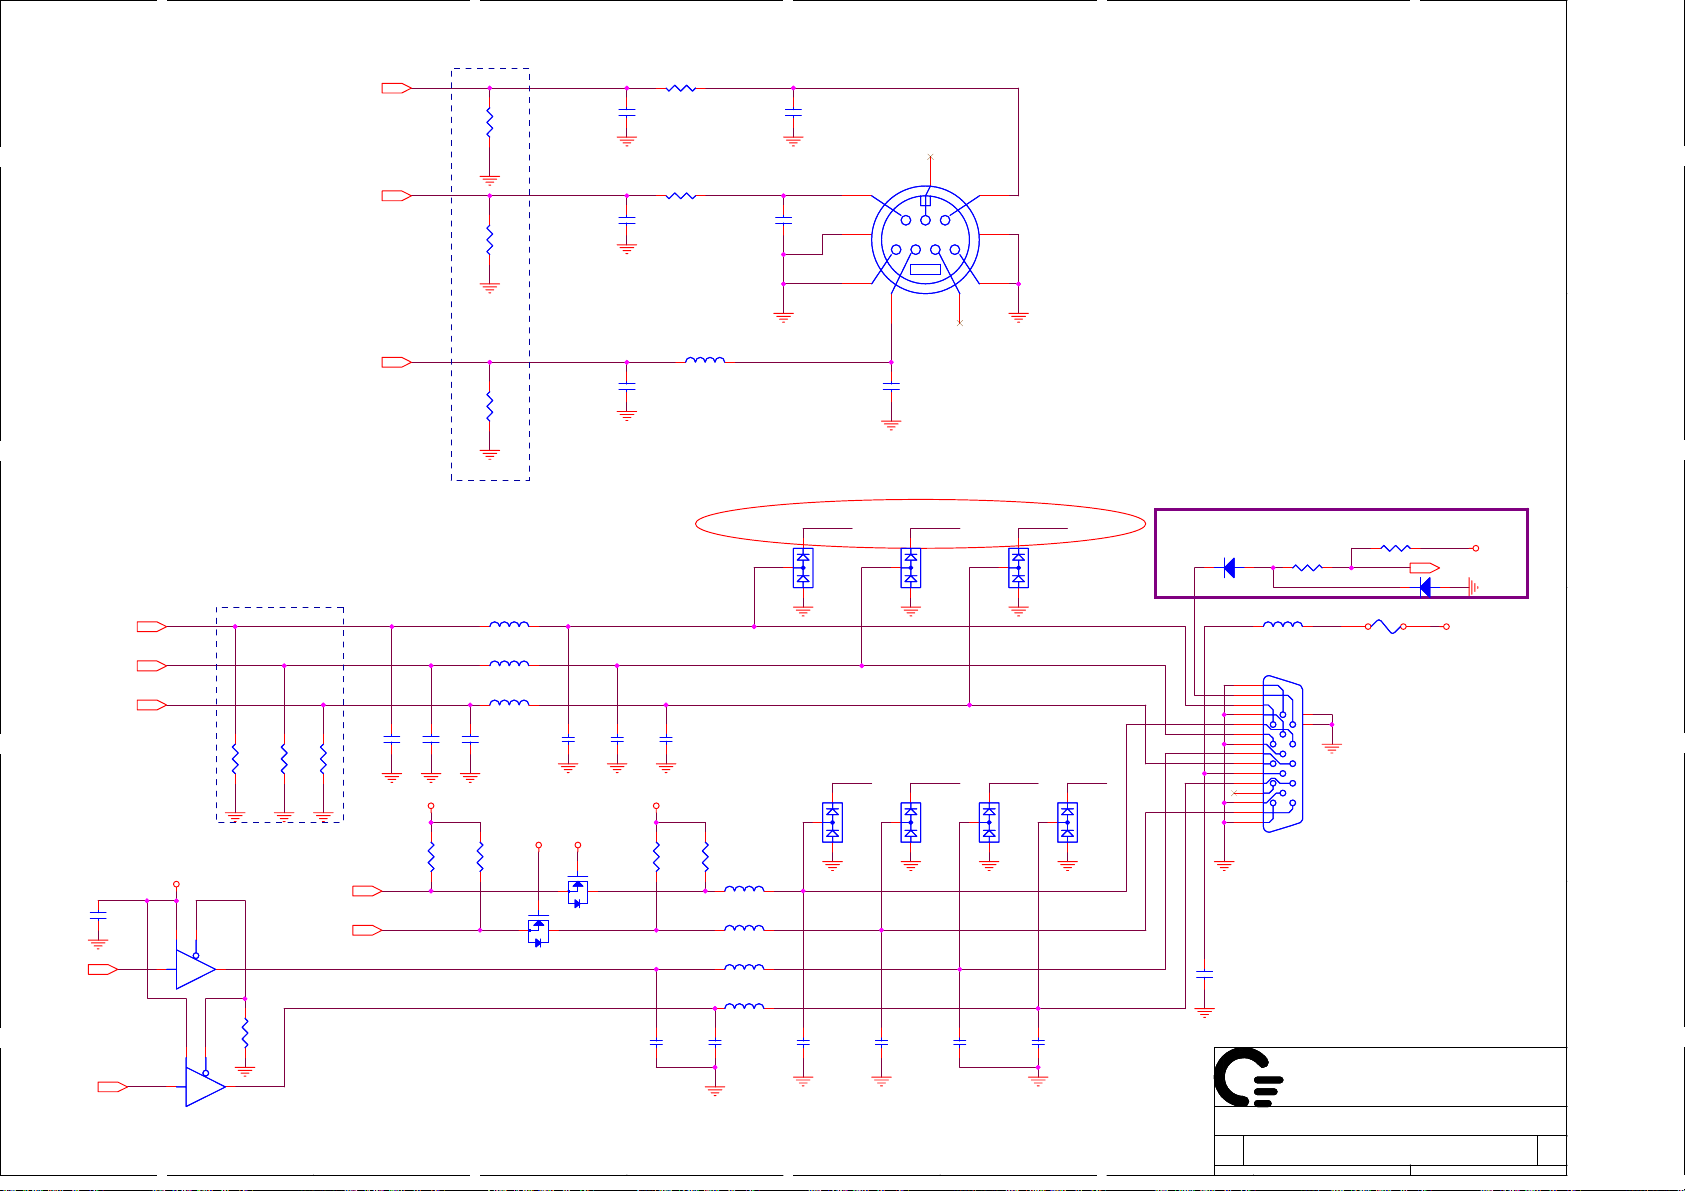Select the inductor on the bottom RGB line
The height and width of the screenshot is (1191, 1685).
tap(509, 704)
